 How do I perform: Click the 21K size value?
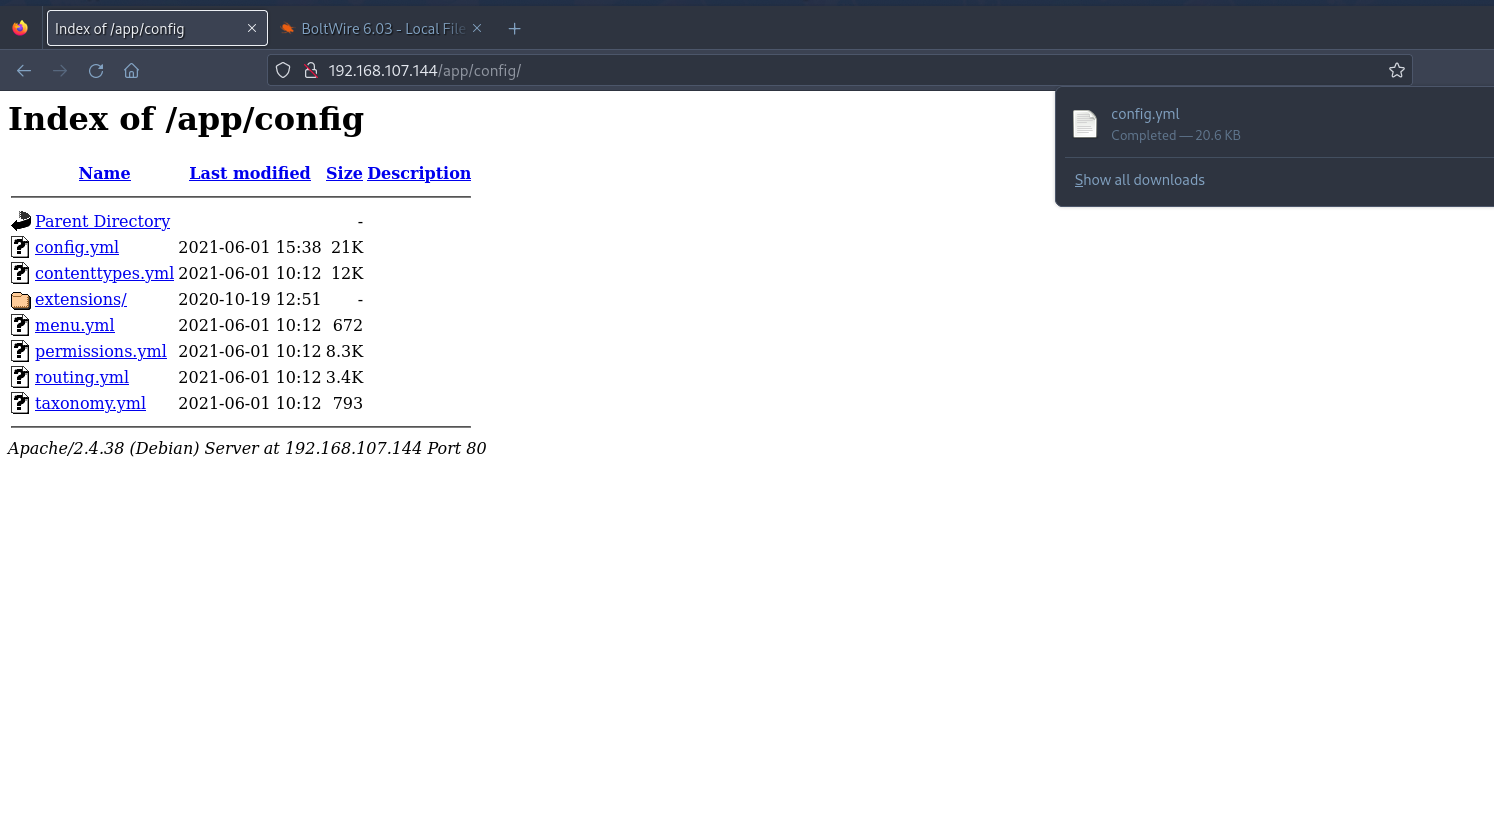(x=347, y=247)
